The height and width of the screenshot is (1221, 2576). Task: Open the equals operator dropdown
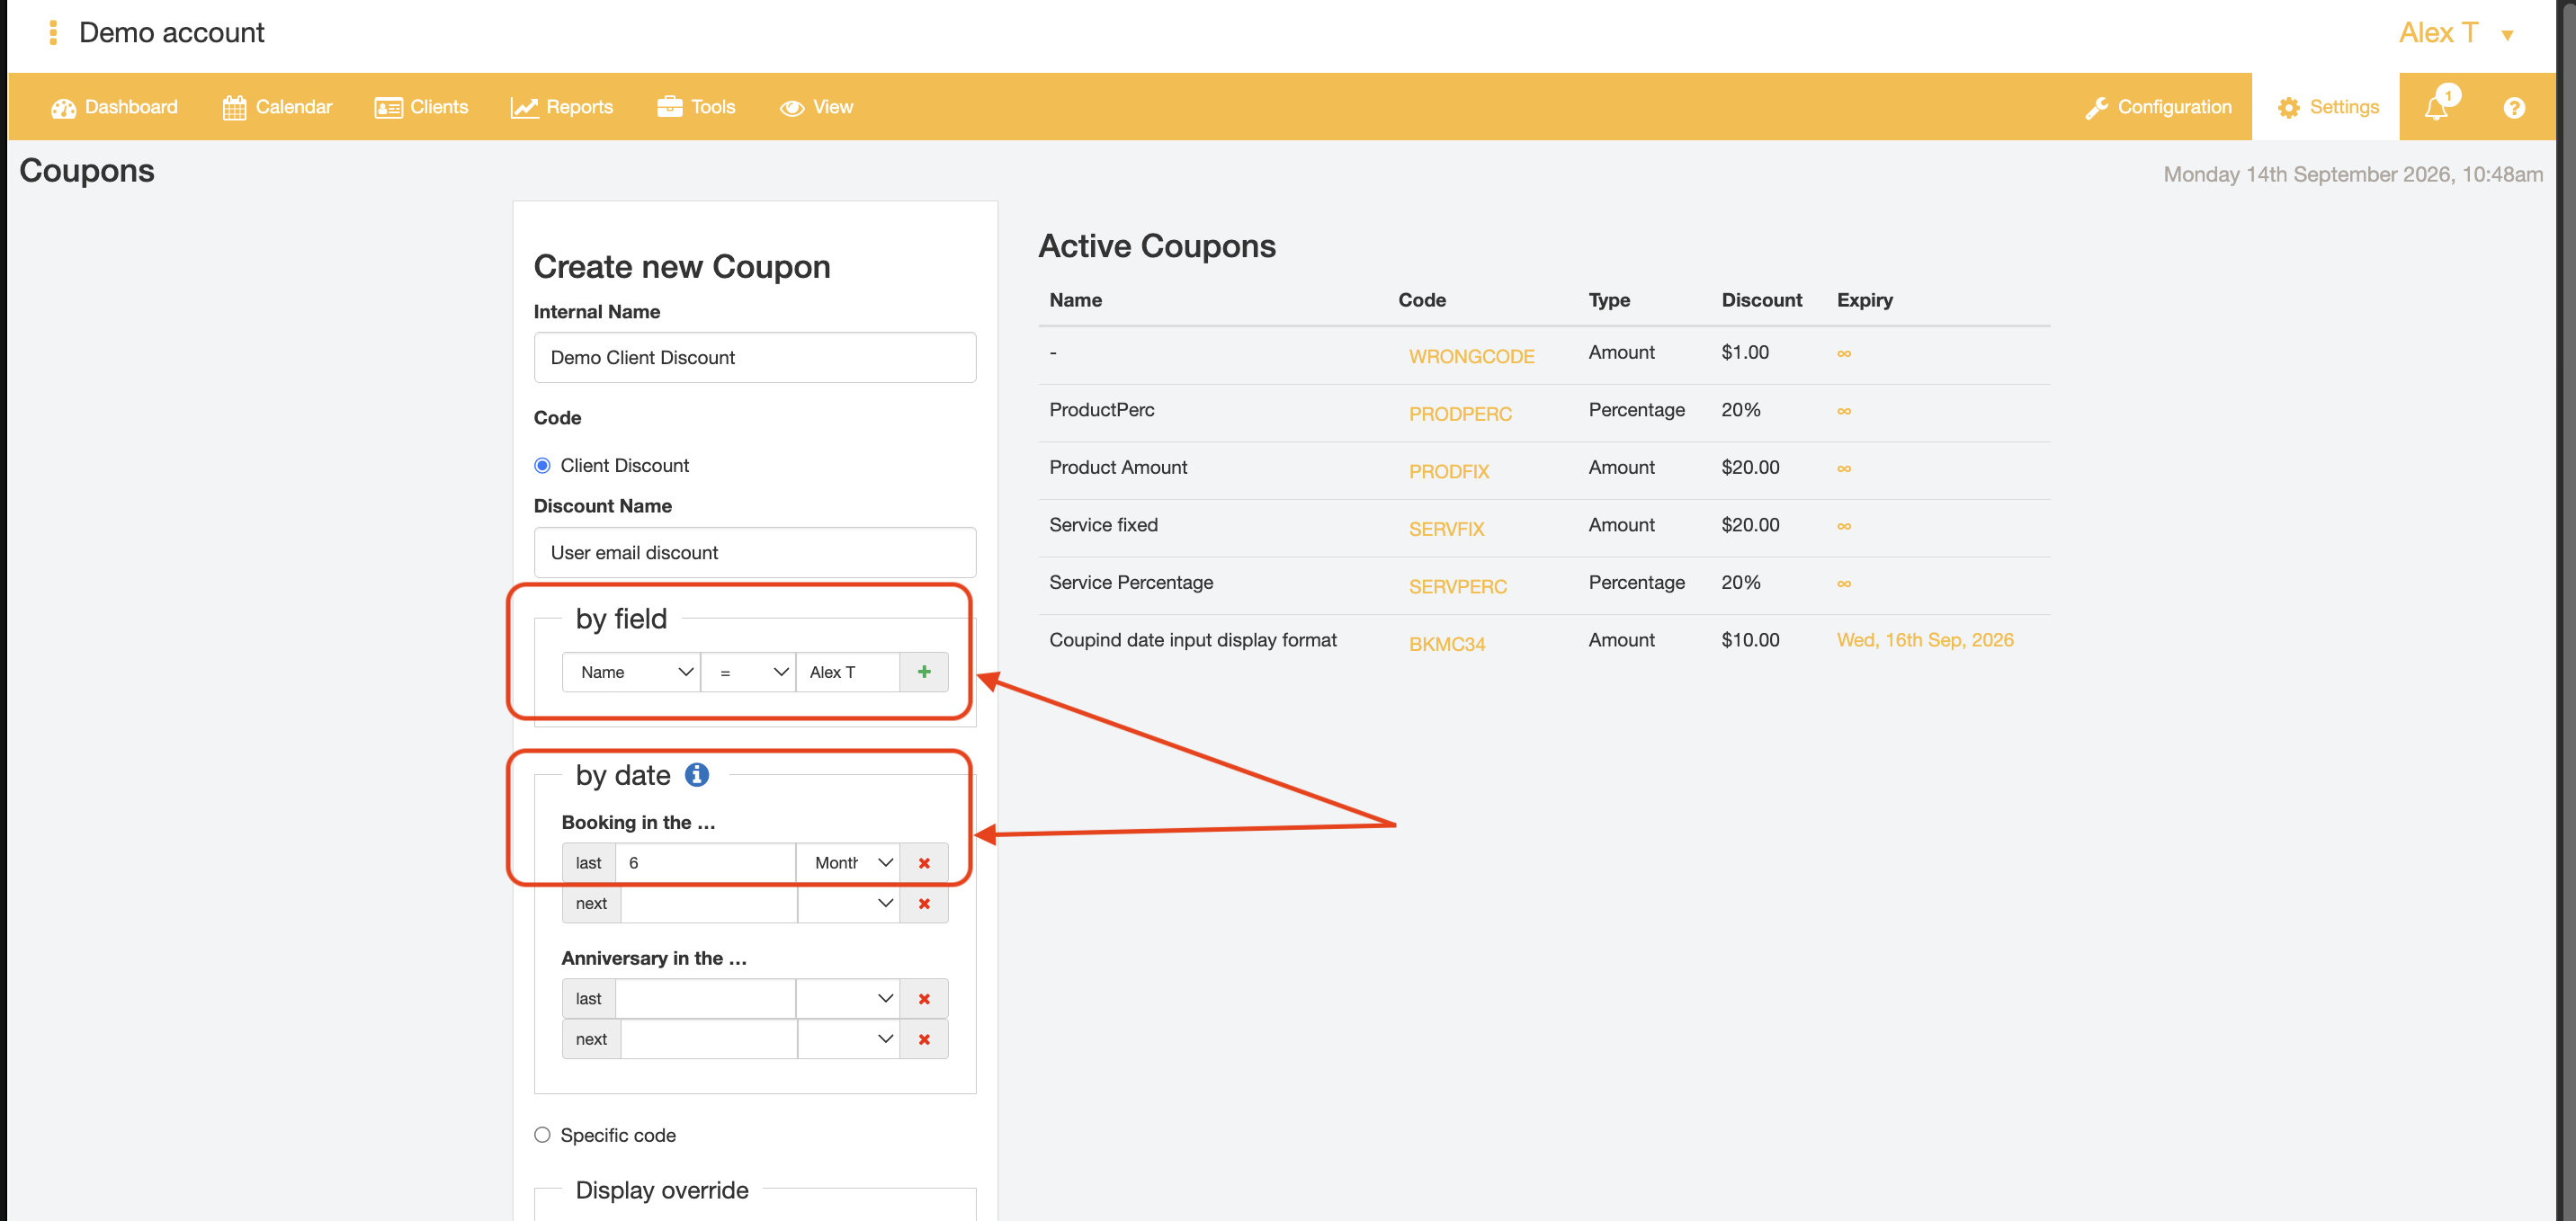point(748,672)
